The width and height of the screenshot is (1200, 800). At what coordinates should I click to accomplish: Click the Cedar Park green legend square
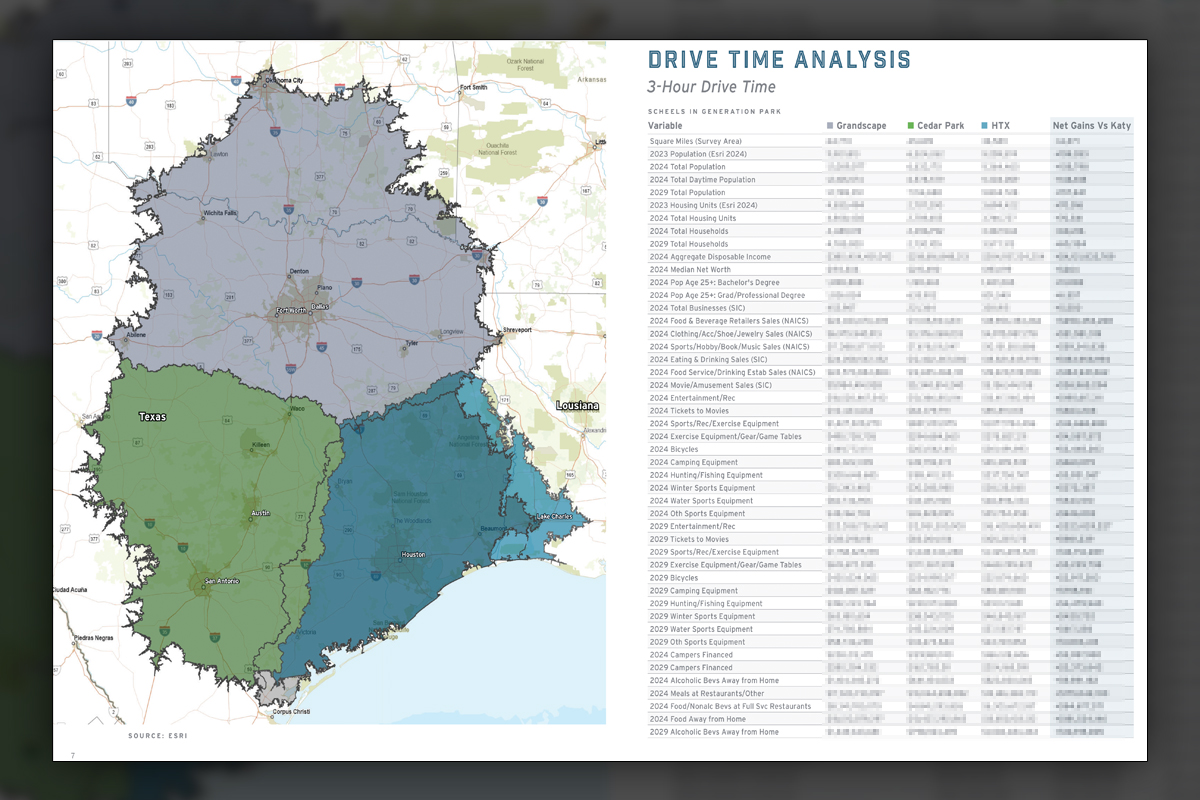910,126
